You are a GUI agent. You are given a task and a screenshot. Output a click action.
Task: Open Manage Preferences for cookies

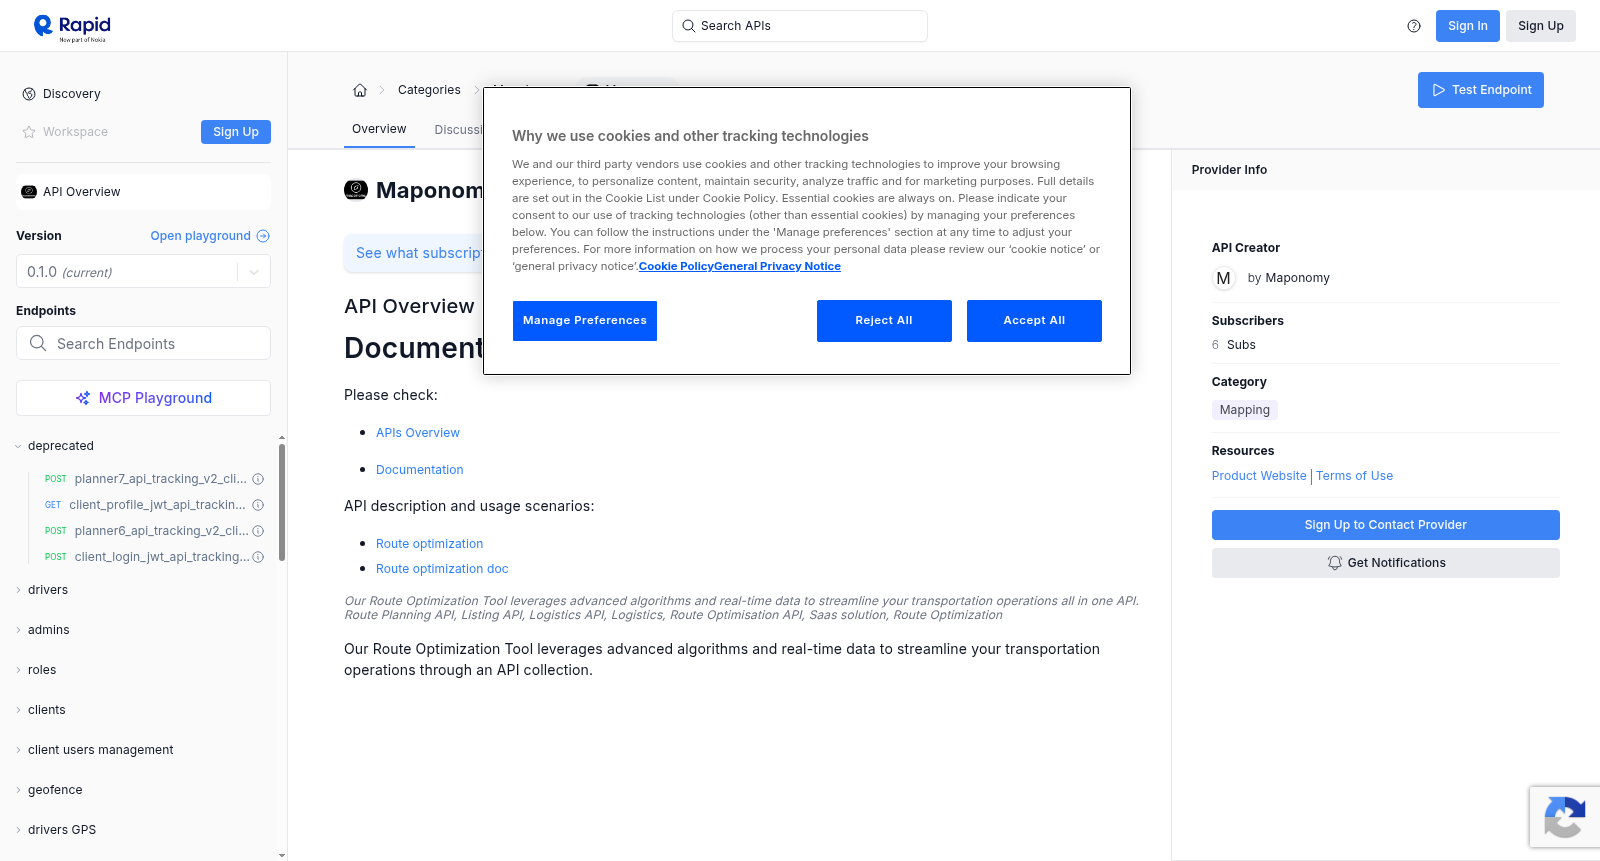click(585, 321)
